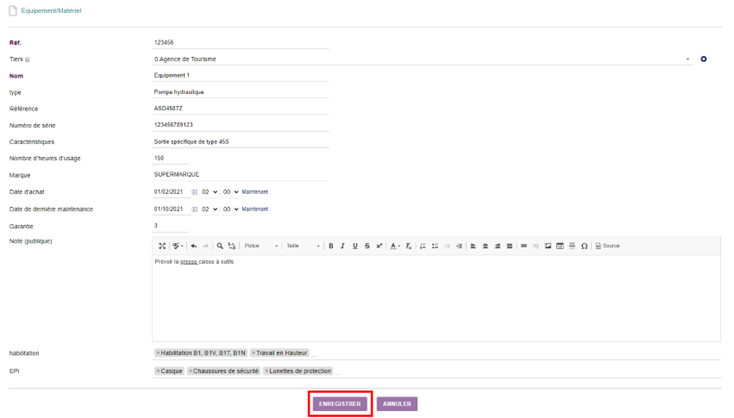Insert a bulleted list
This screenshot has width=734, height=418.
click(435, 246)
